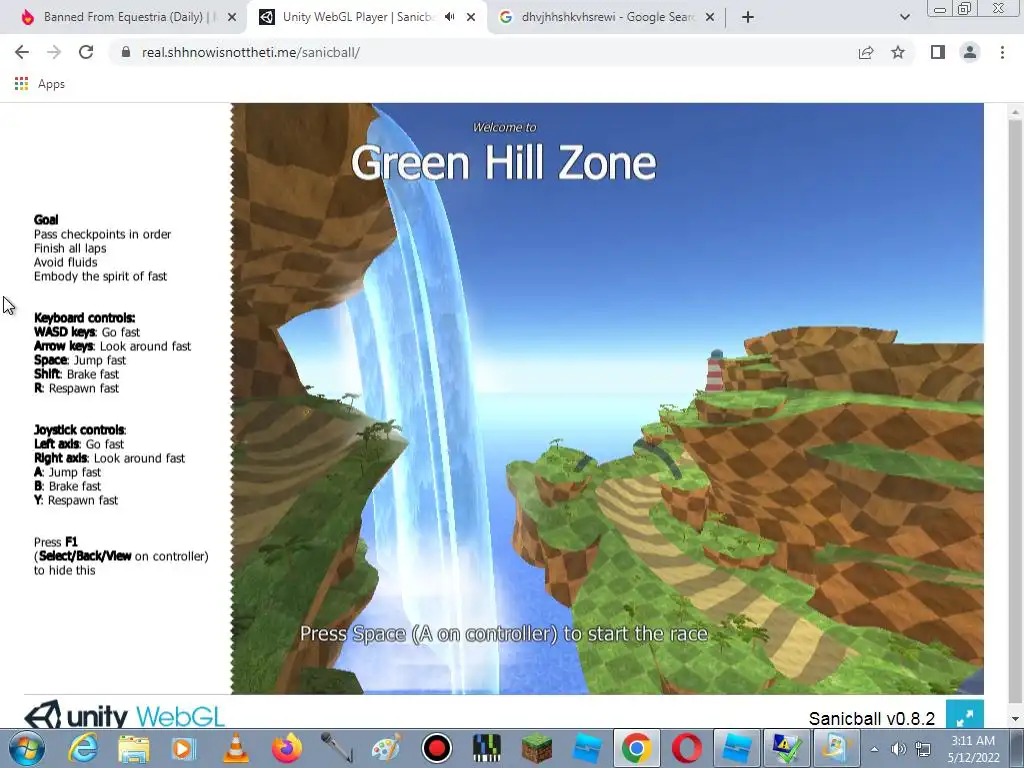
Task: Open a new browser tab
Action: point(748,17)
